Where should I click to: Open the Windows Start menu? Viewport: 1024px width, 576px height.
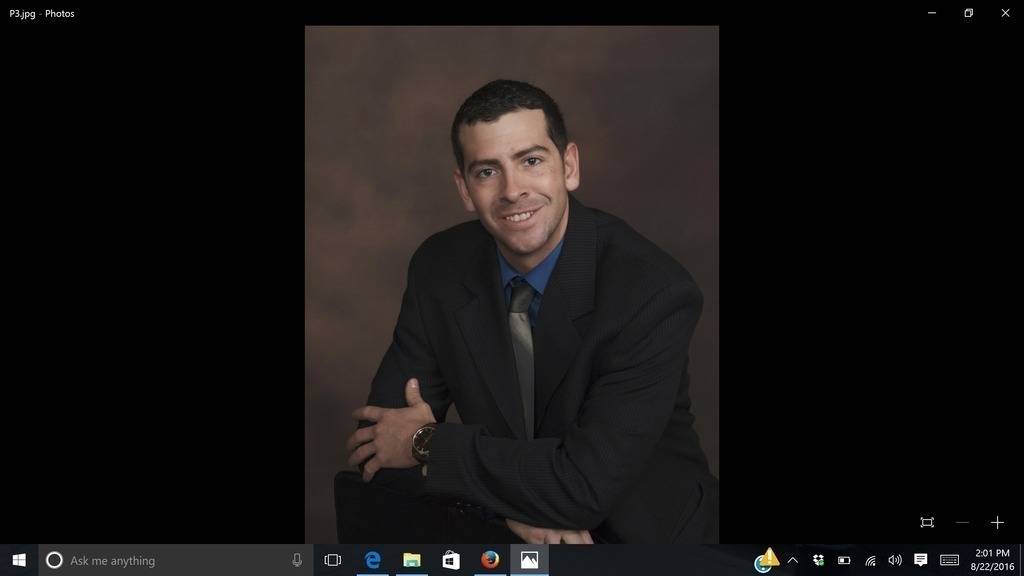pyautogui.click(x=18, y=560)
